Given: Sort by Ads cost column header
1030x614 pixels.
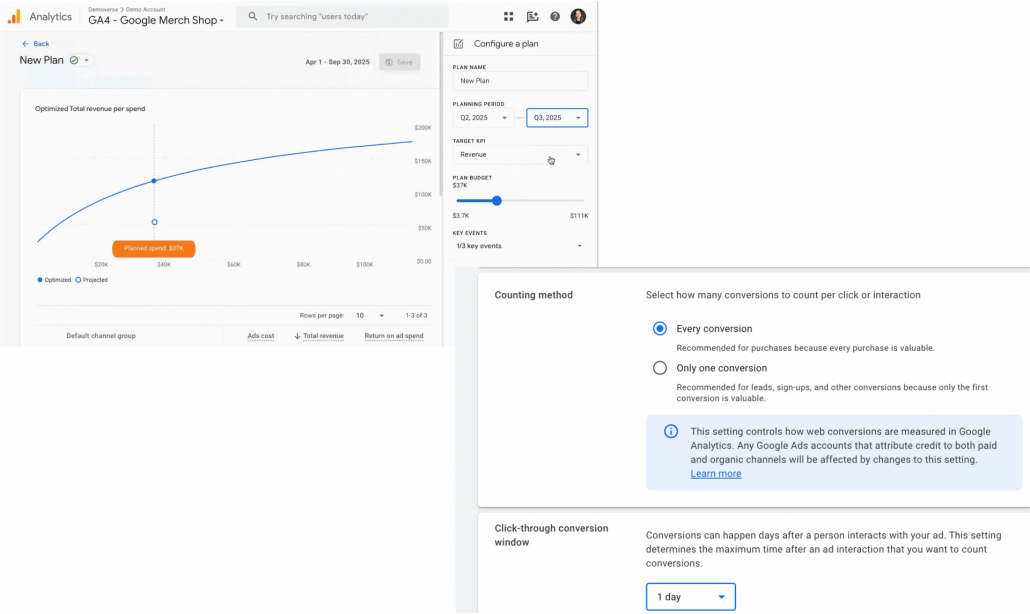Looking at the screenshot, I should coord(260,336).
